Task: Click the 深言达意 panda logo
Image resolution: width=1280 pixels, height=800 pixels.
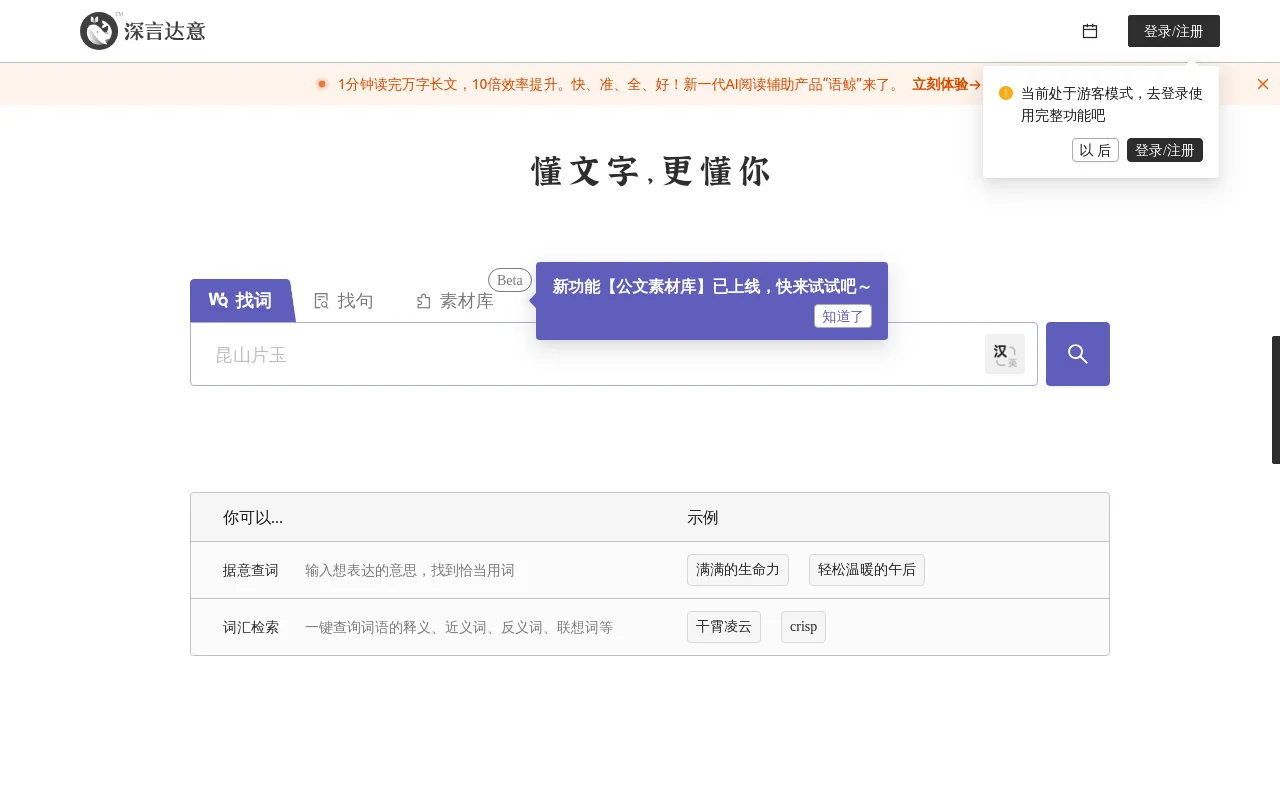Action: [99, 31]
